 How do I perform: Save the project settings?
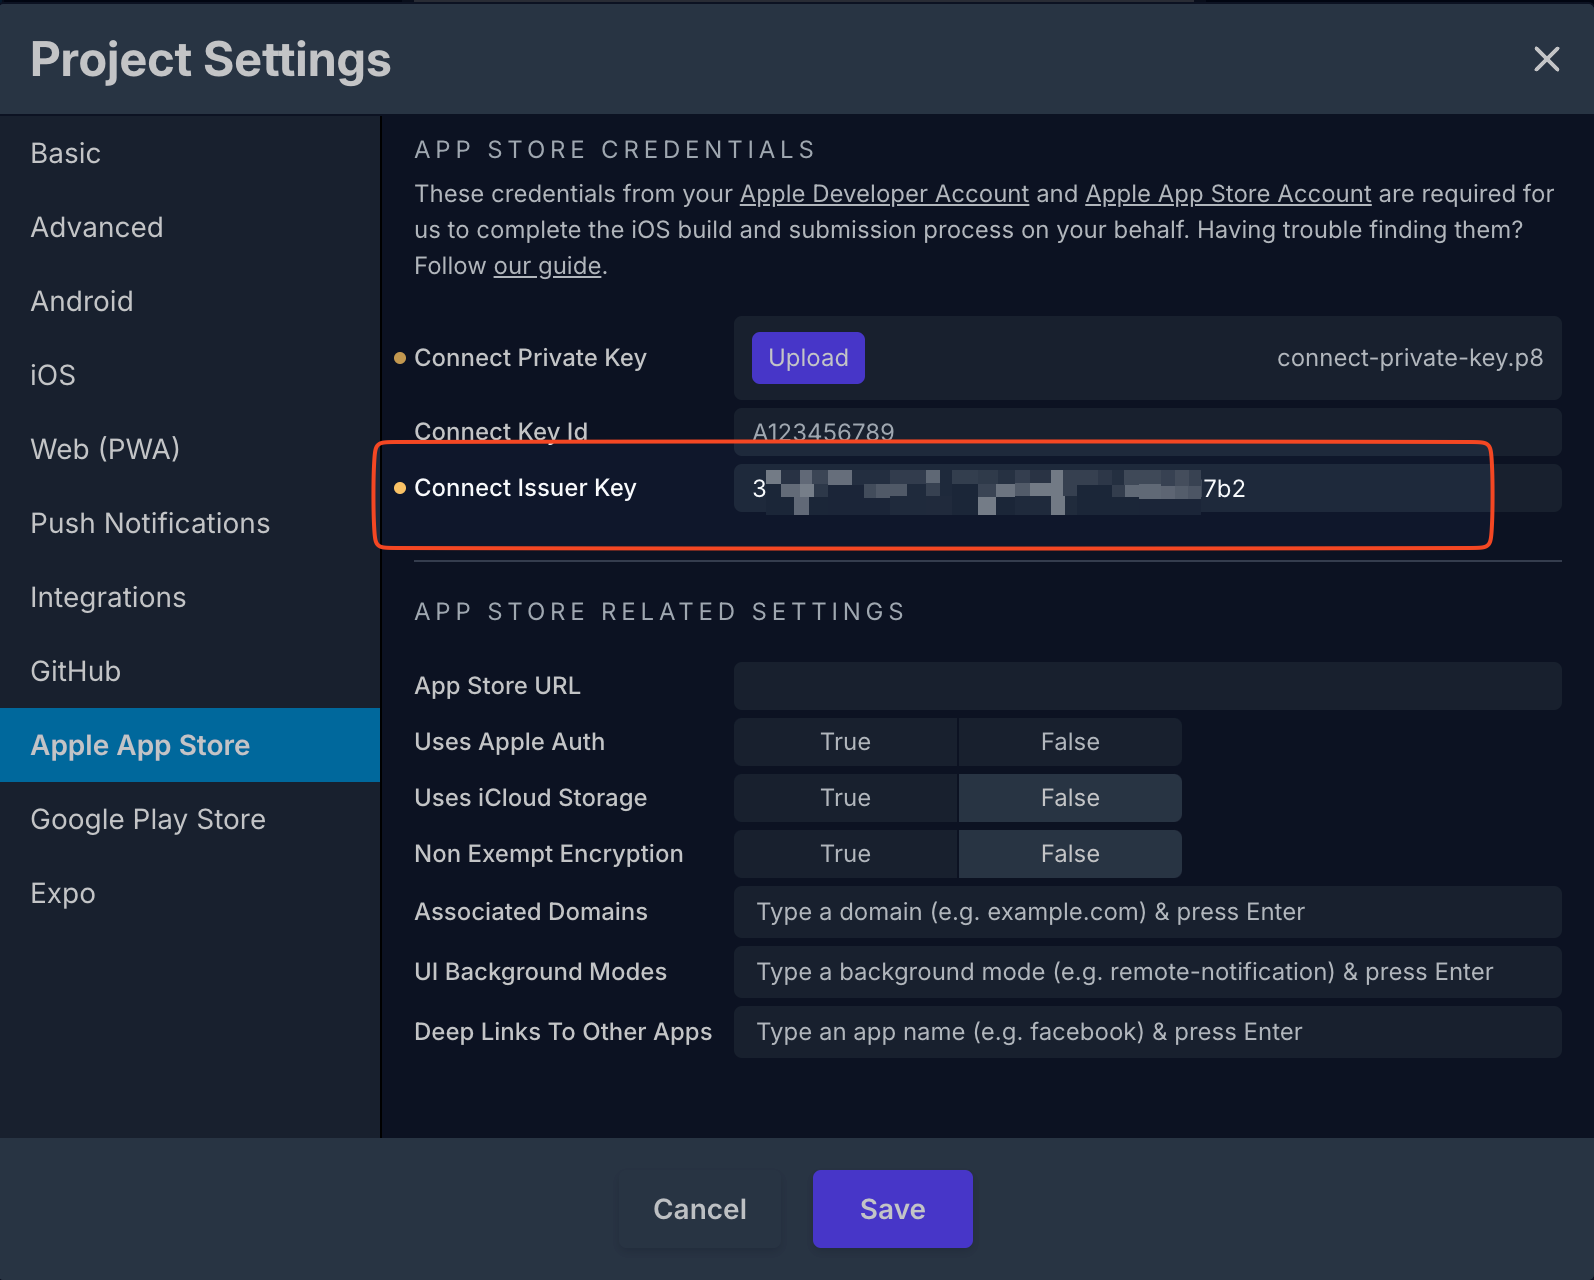pos(892,1209)
